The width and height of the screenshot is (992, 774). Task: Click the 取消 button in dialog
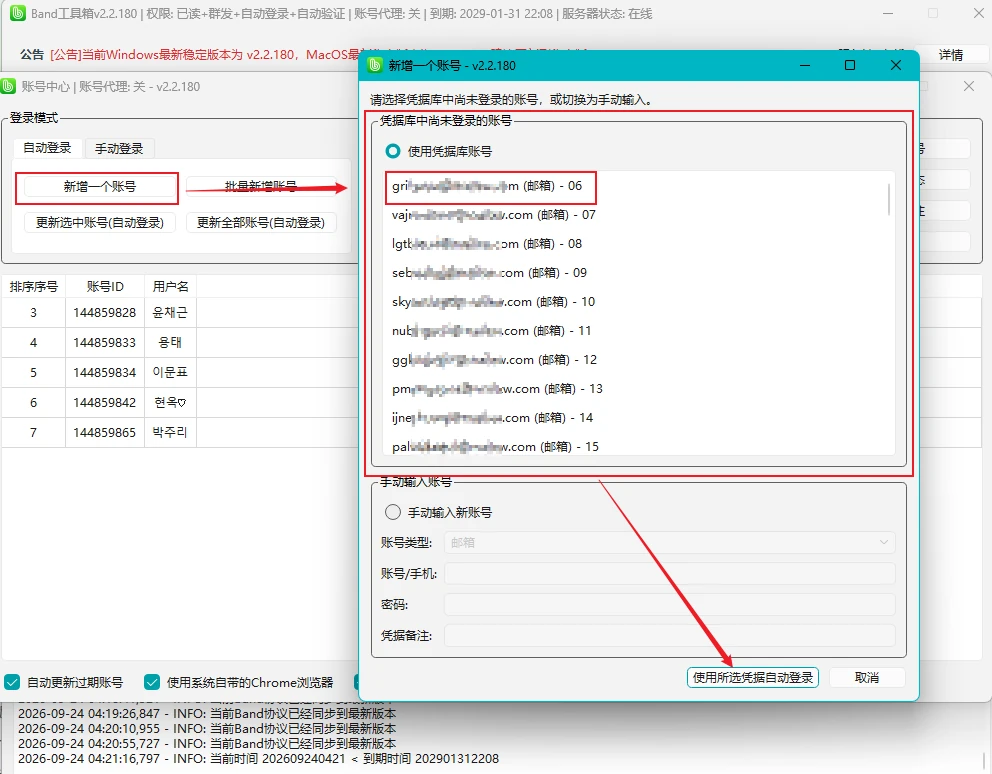coord(867,678)
